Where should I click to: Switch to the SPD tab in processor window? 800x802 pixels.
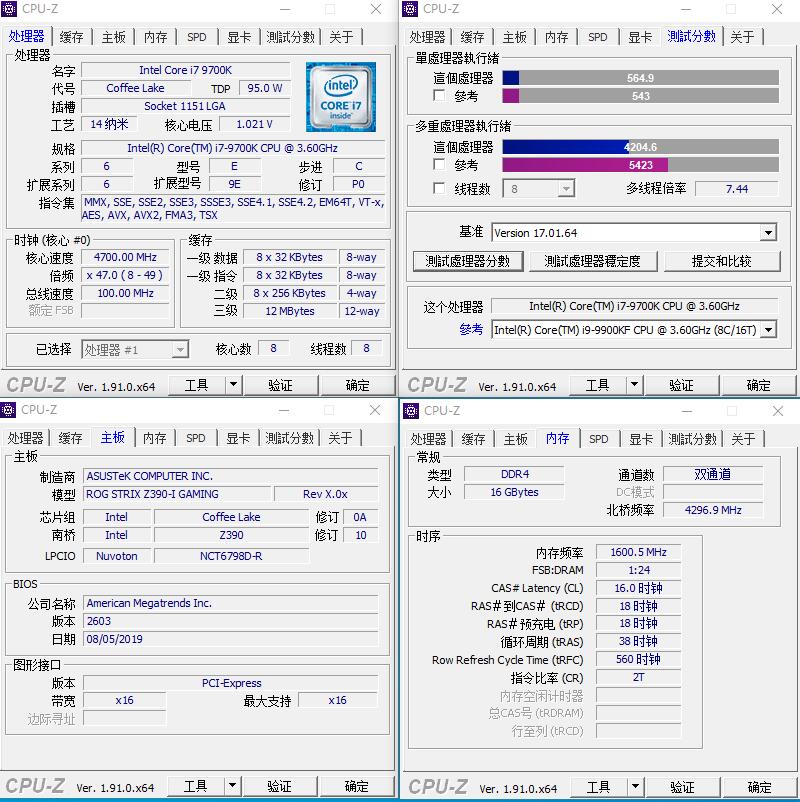[x=197, y=36]
